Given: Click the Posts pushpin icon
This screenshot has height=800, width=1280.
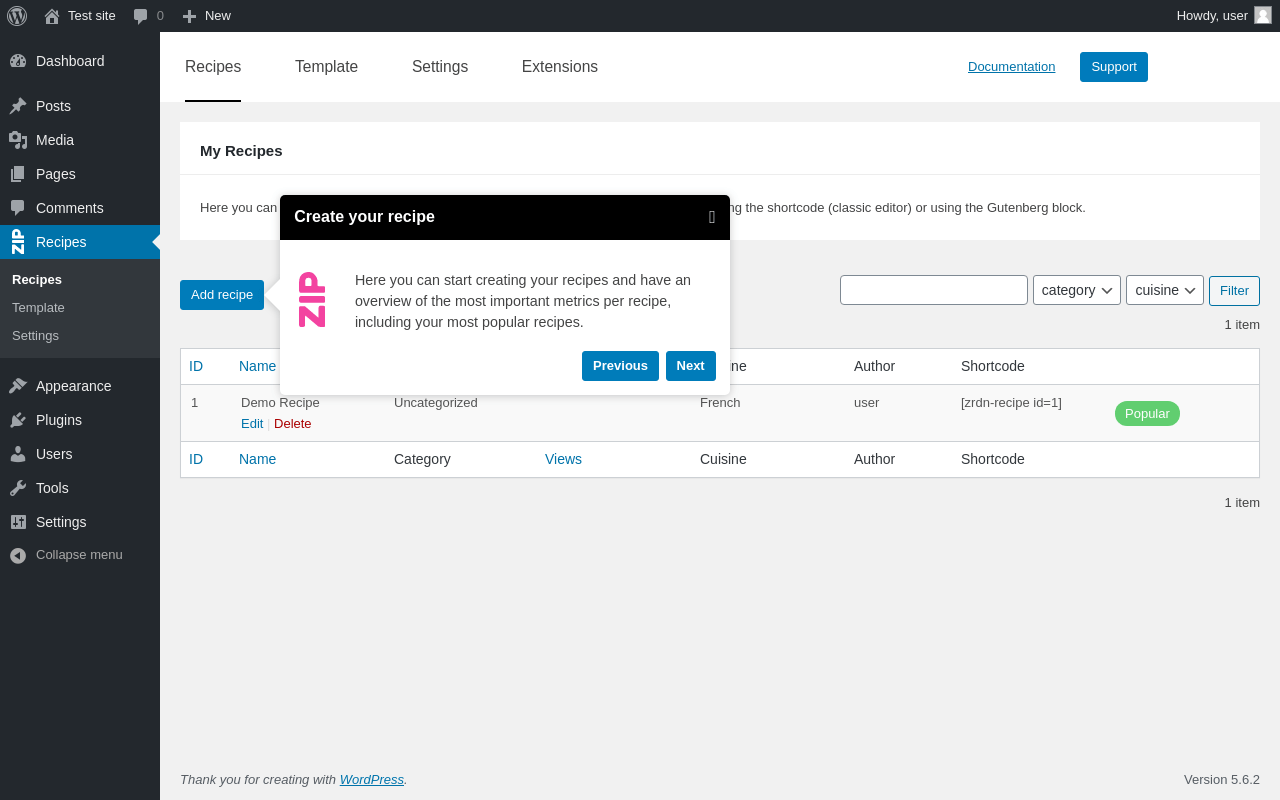Looking at the screenshot, I should (x=18, y=106).
